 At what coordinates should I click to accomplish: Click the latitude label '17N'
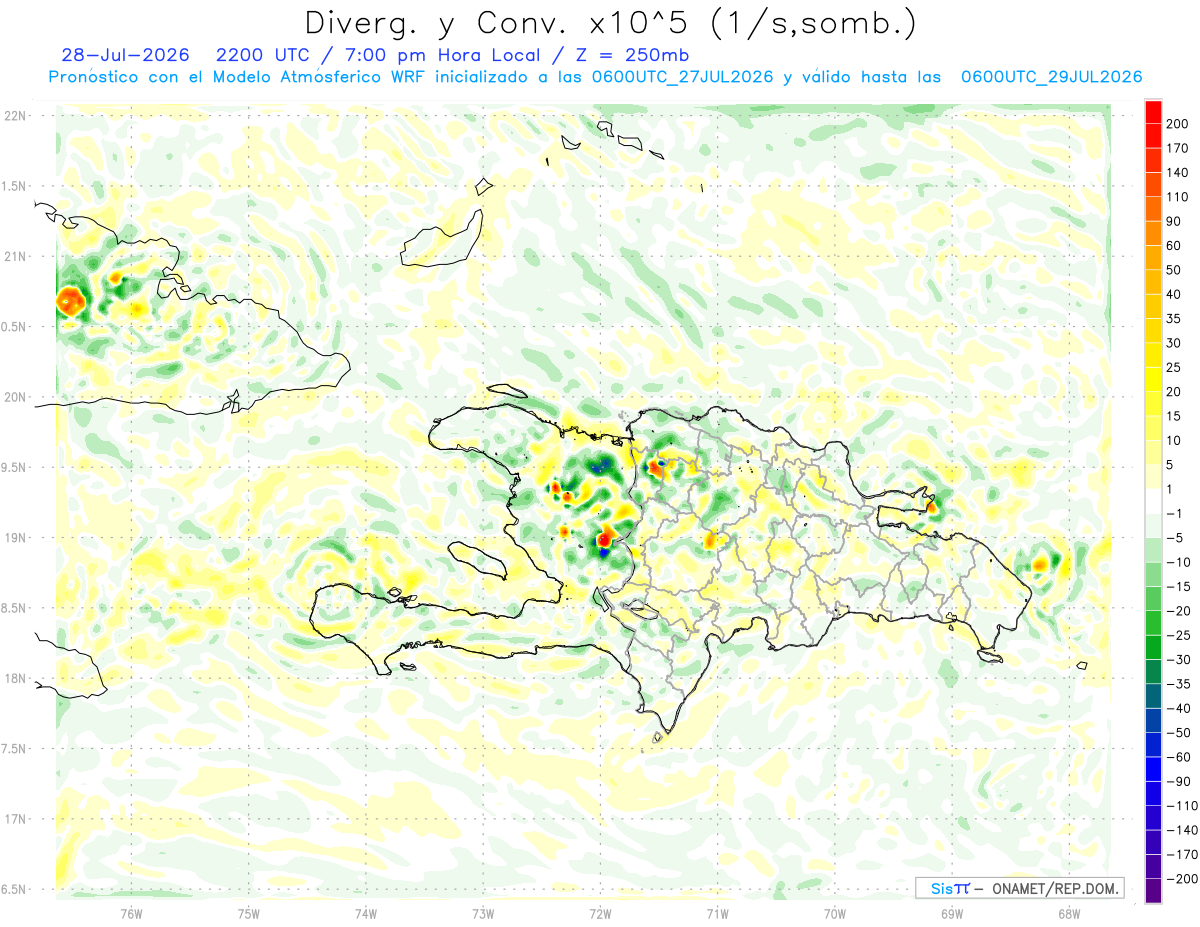15,819
